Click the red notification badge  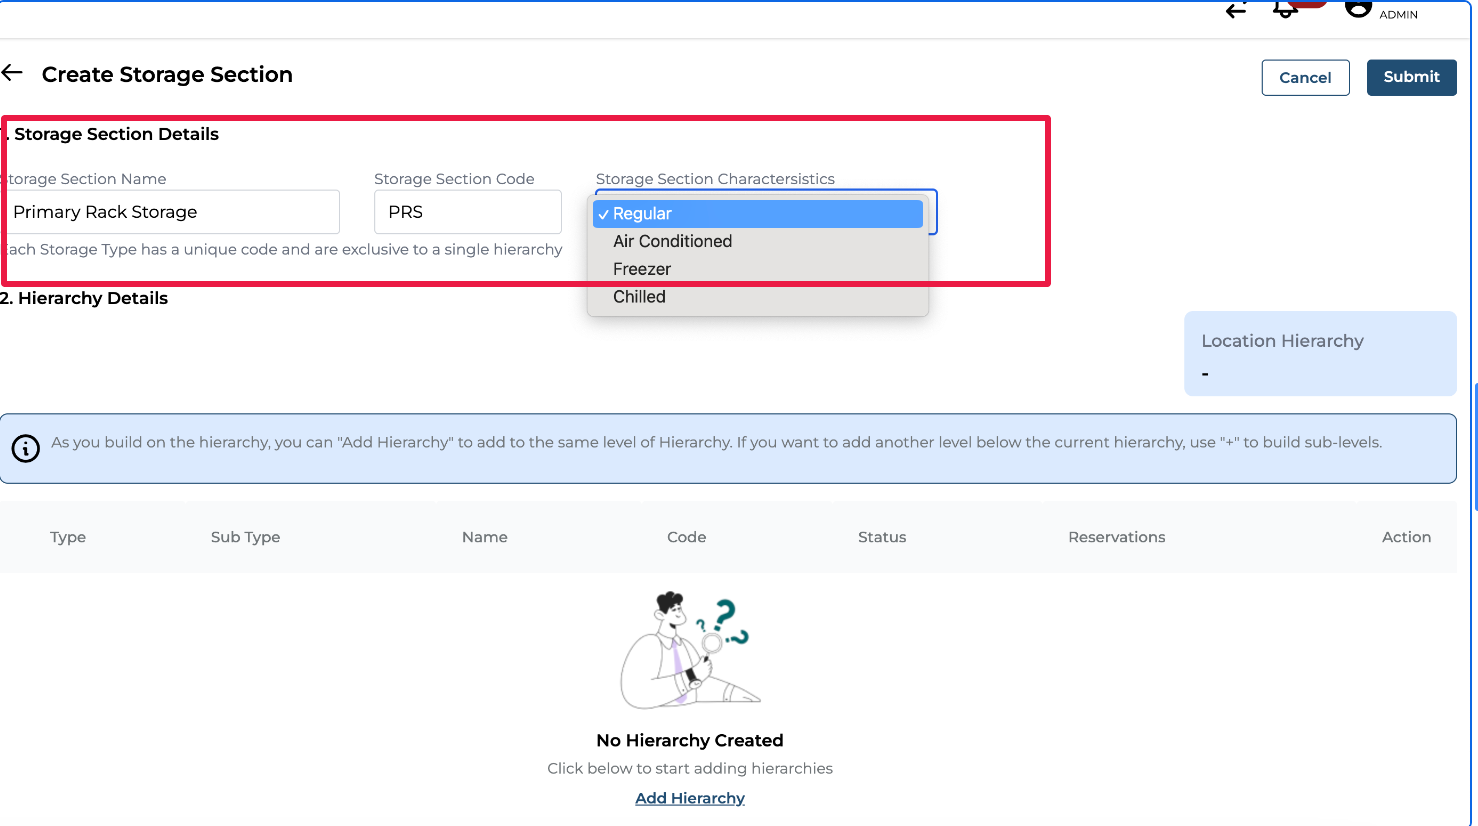tap(1308, 4)
